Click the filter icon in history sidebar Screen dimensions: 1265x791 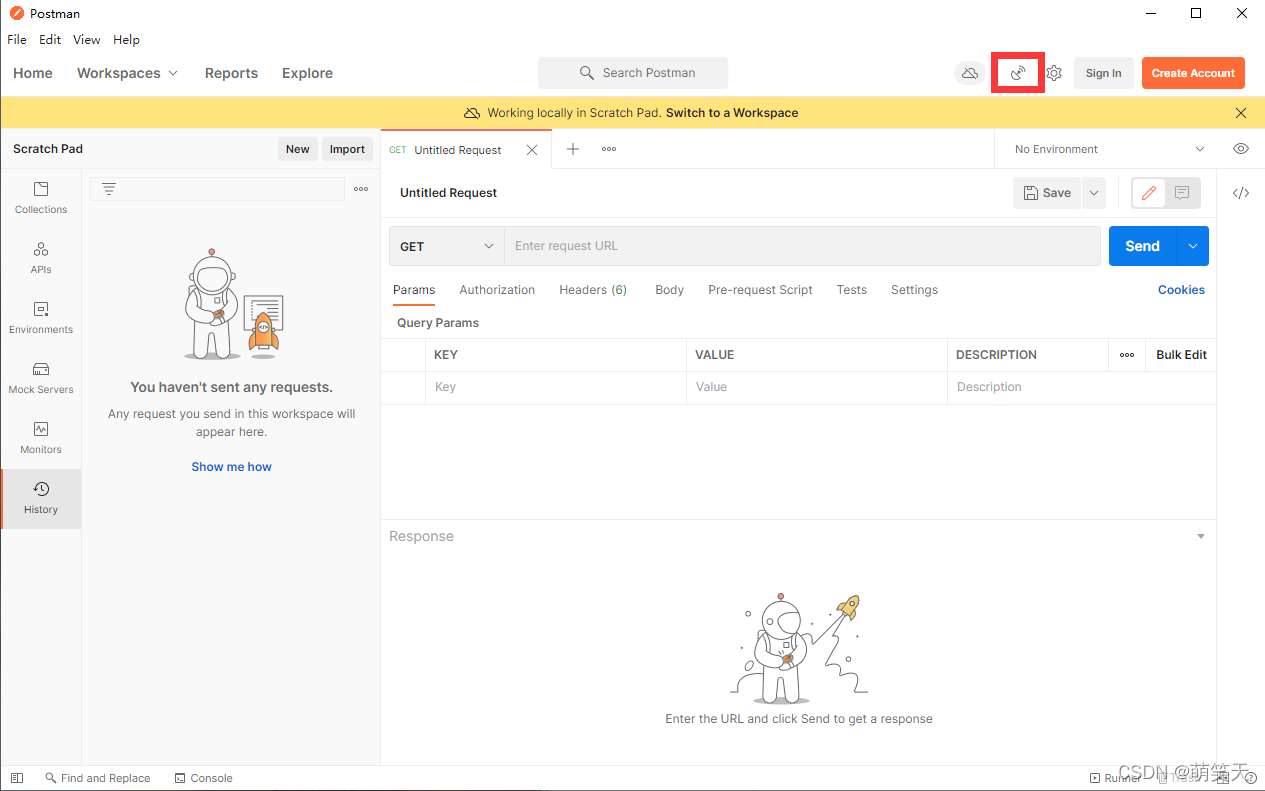pyautogui.click(x=109, y=189)
